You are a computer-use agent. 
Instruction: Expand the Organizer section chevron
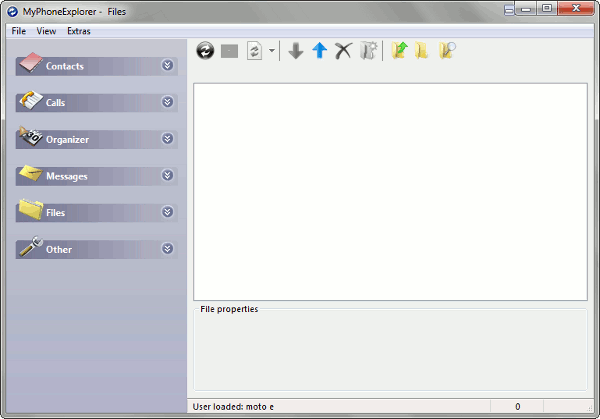[167, 139]
